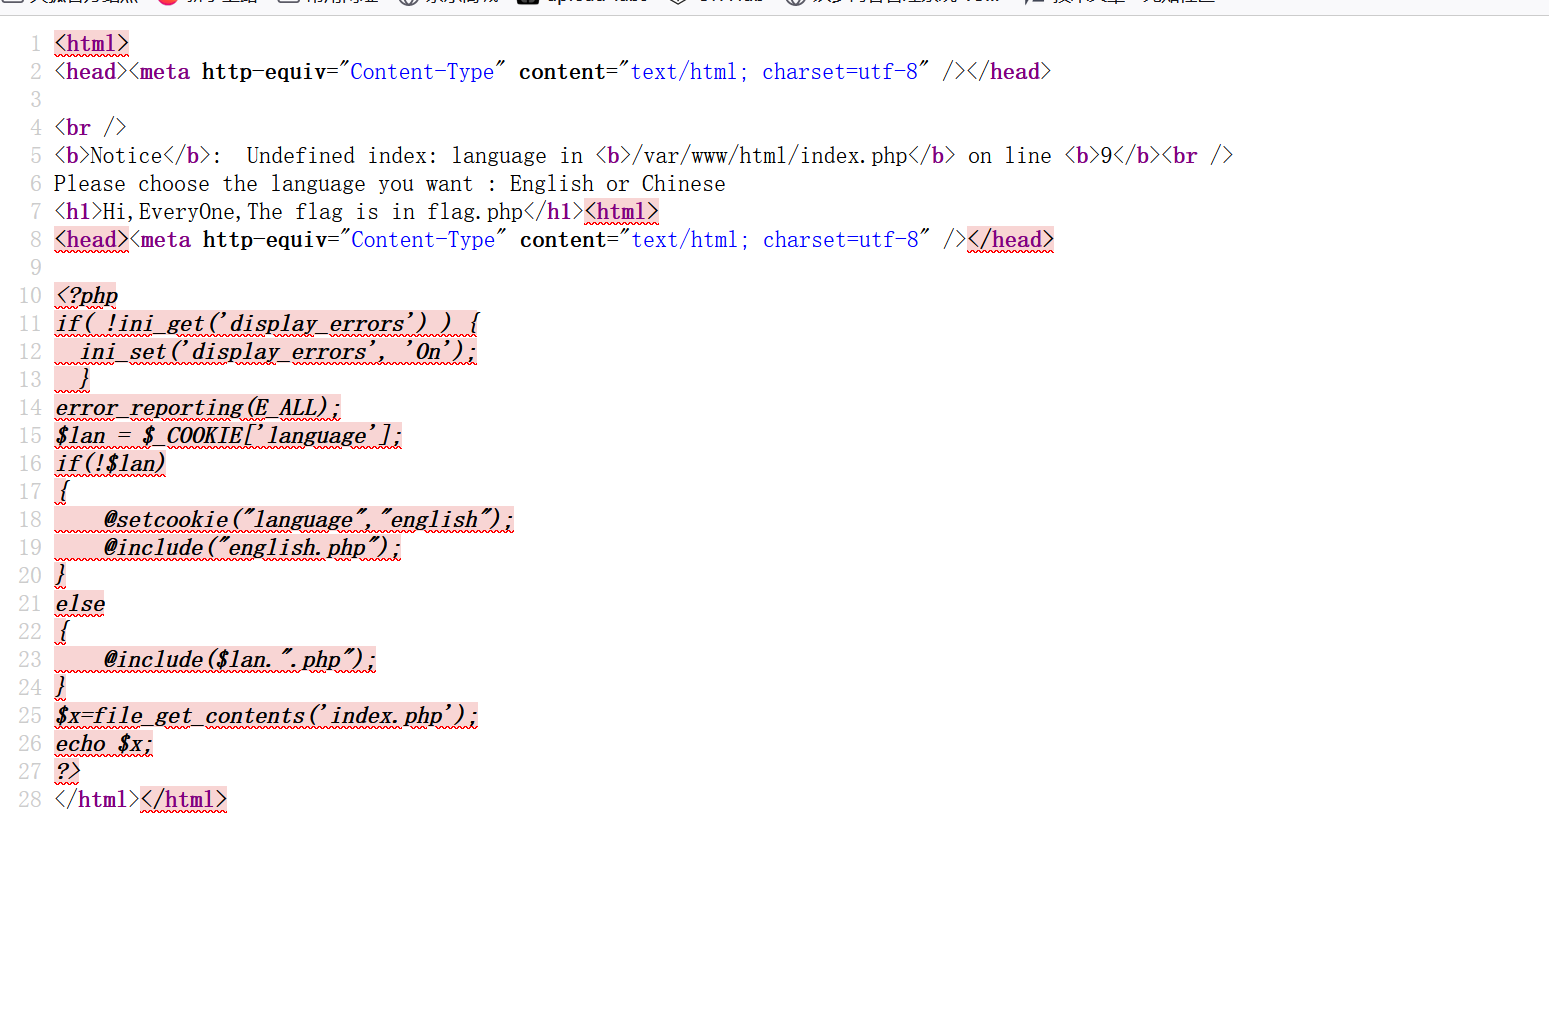
Task: Click the "ini_set('display_errors', 'On');" line
Action: (266, 352)
